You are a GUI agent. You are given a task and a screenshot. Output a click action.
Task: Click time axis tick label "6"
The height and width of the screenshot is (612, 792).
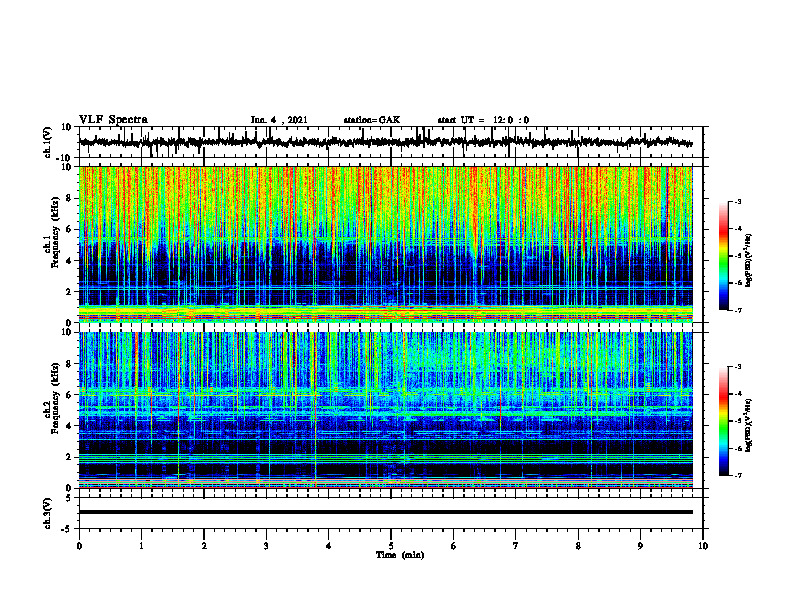coord(453,546)
